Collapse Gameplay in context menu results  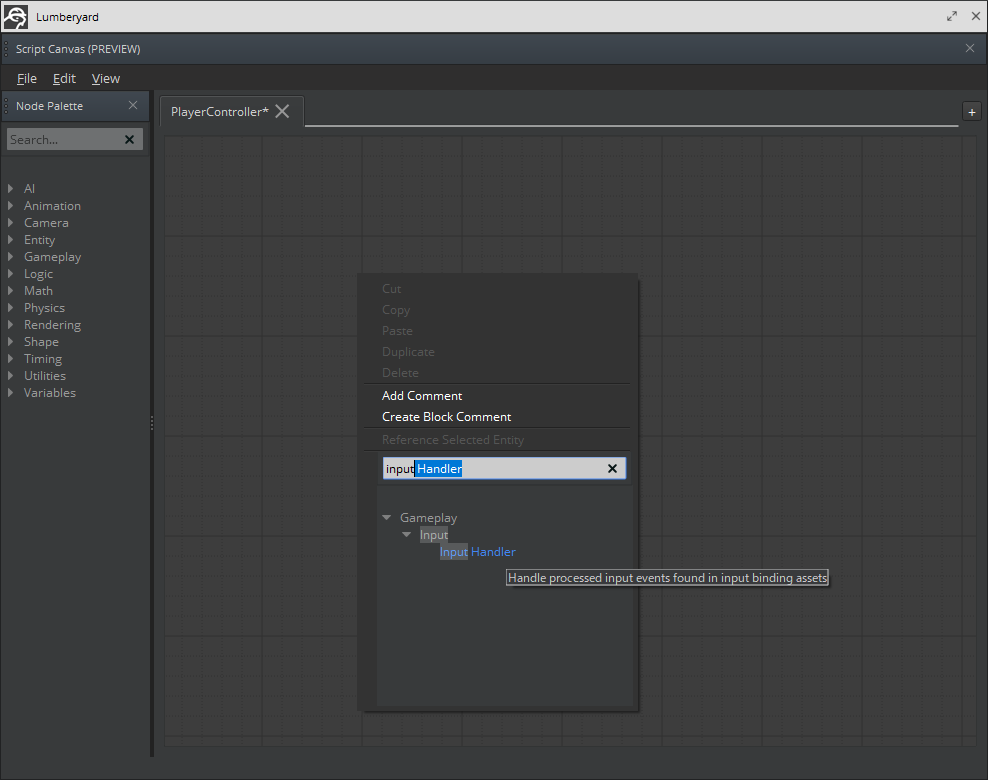coord(386,517)
